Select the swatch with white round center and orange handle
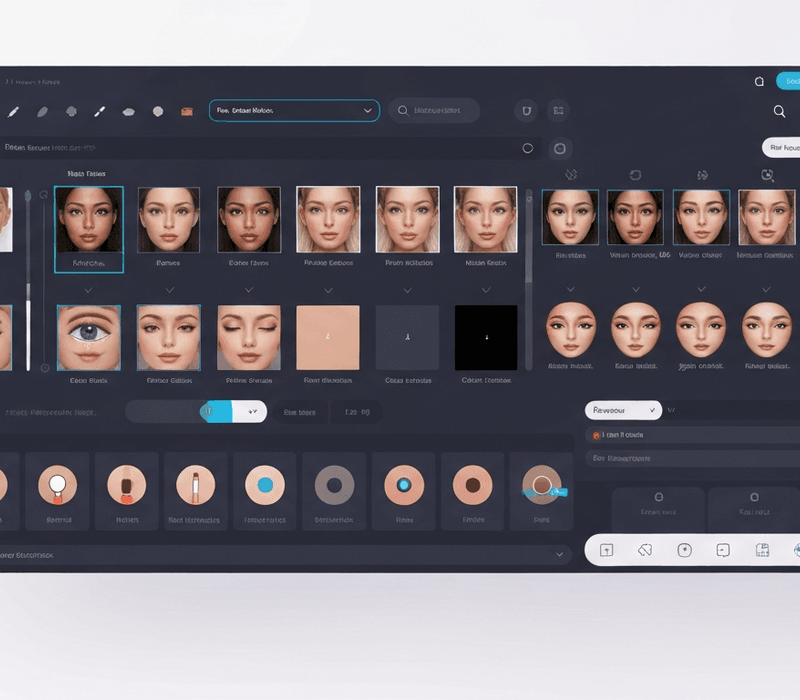 click(x=58, y=485)
